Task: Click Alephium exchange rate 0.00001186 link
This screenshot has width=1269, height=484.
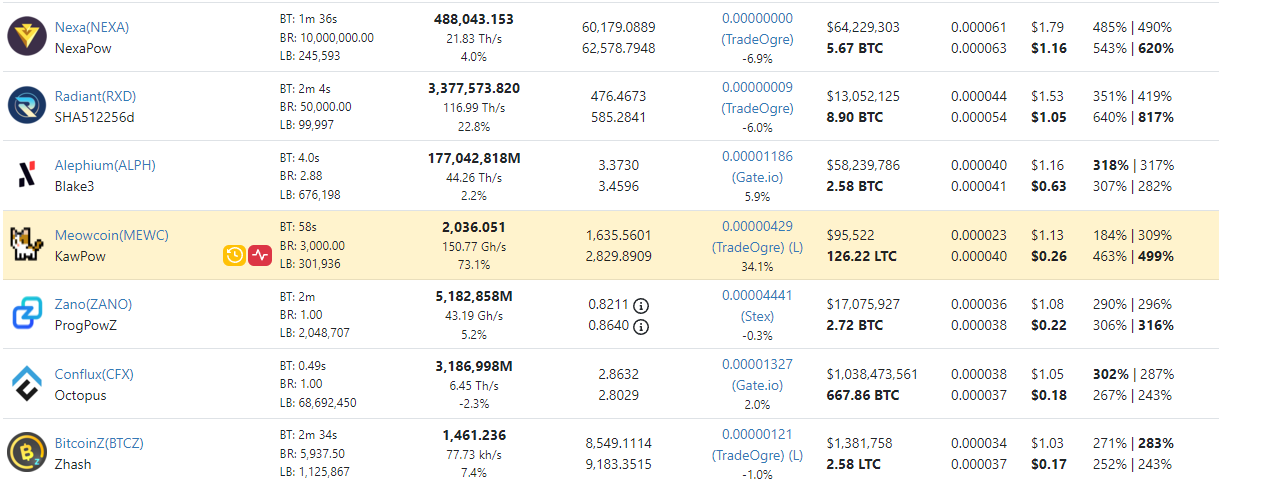Action: pos(757,156)
